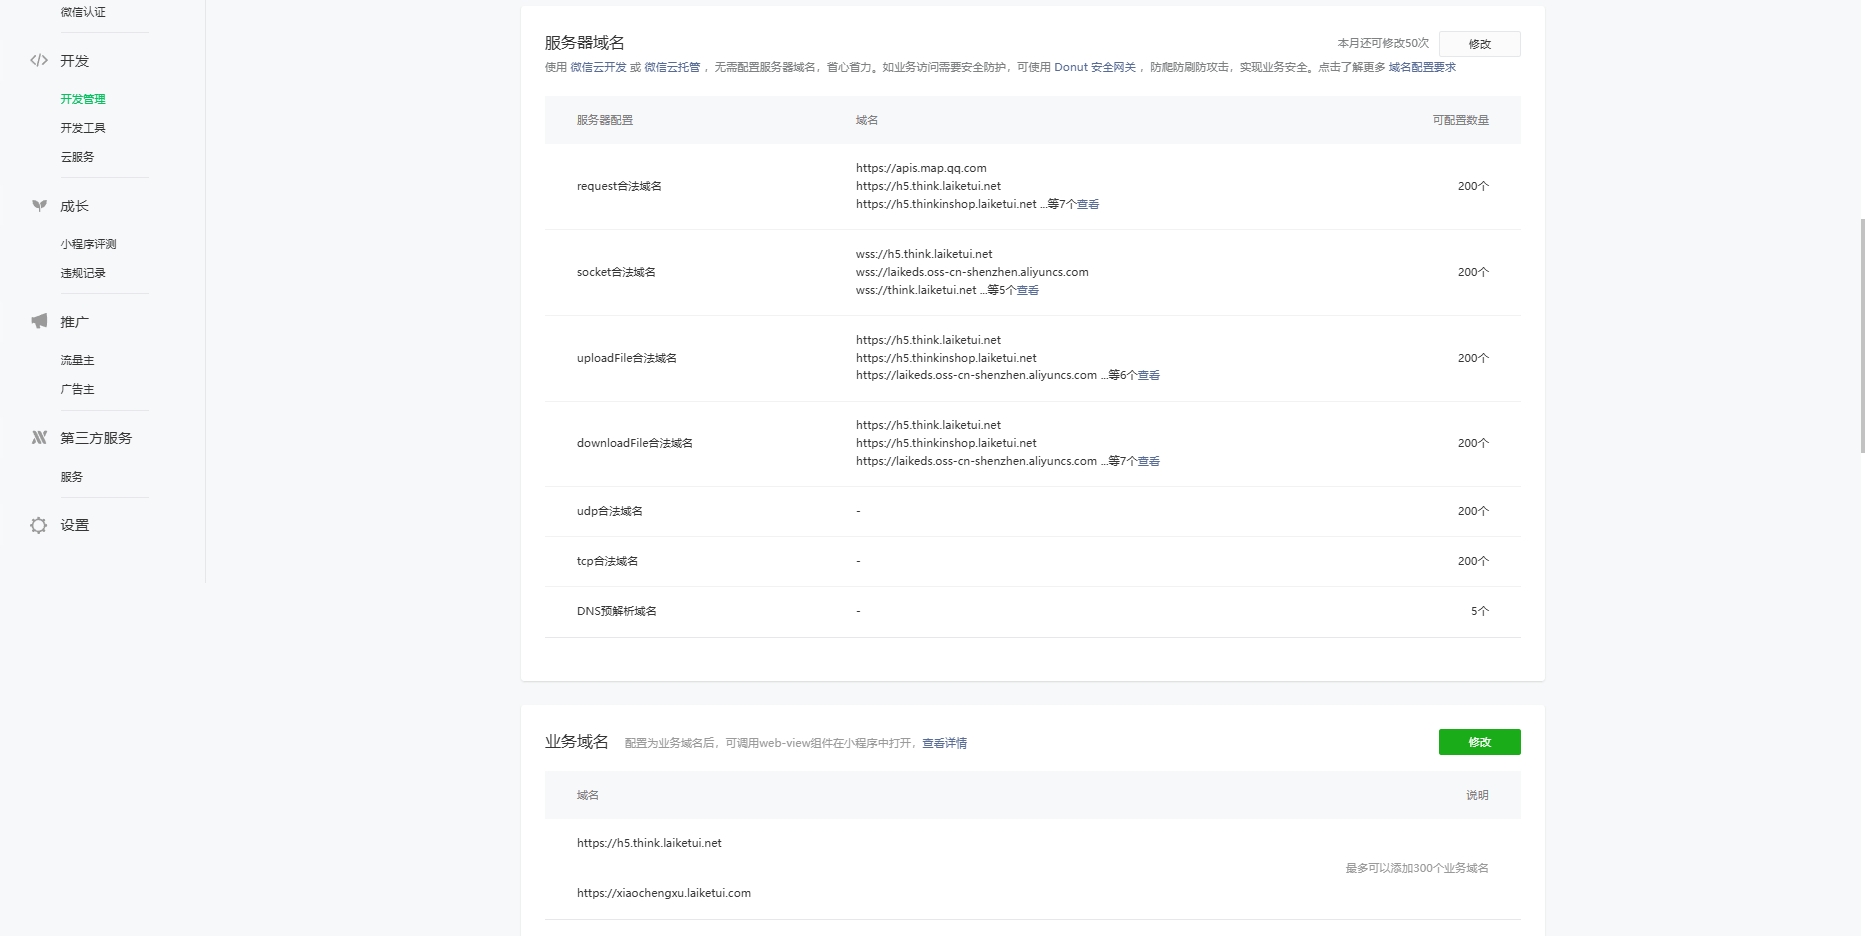Click the third-party service icon beside 第三方服务
The width and height of the screenshot is (1865, 936).
[x=39, y=438]
